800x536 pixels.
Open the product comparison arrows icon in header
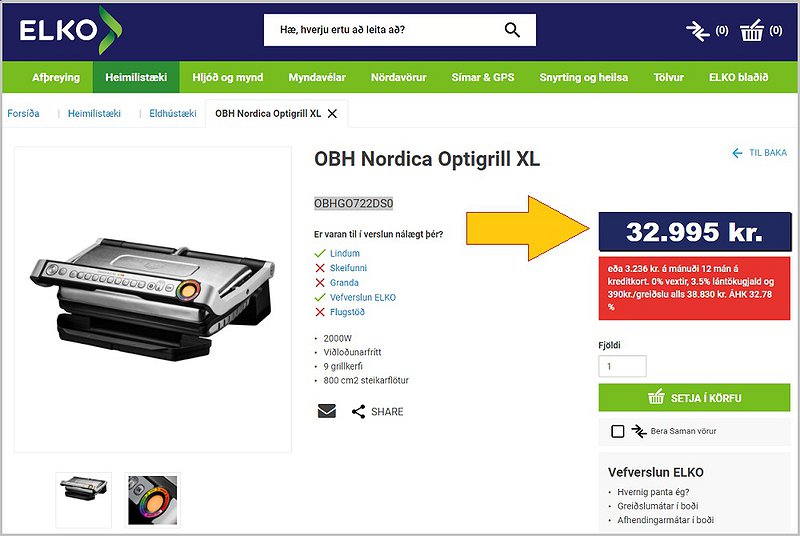click(697, 31)
